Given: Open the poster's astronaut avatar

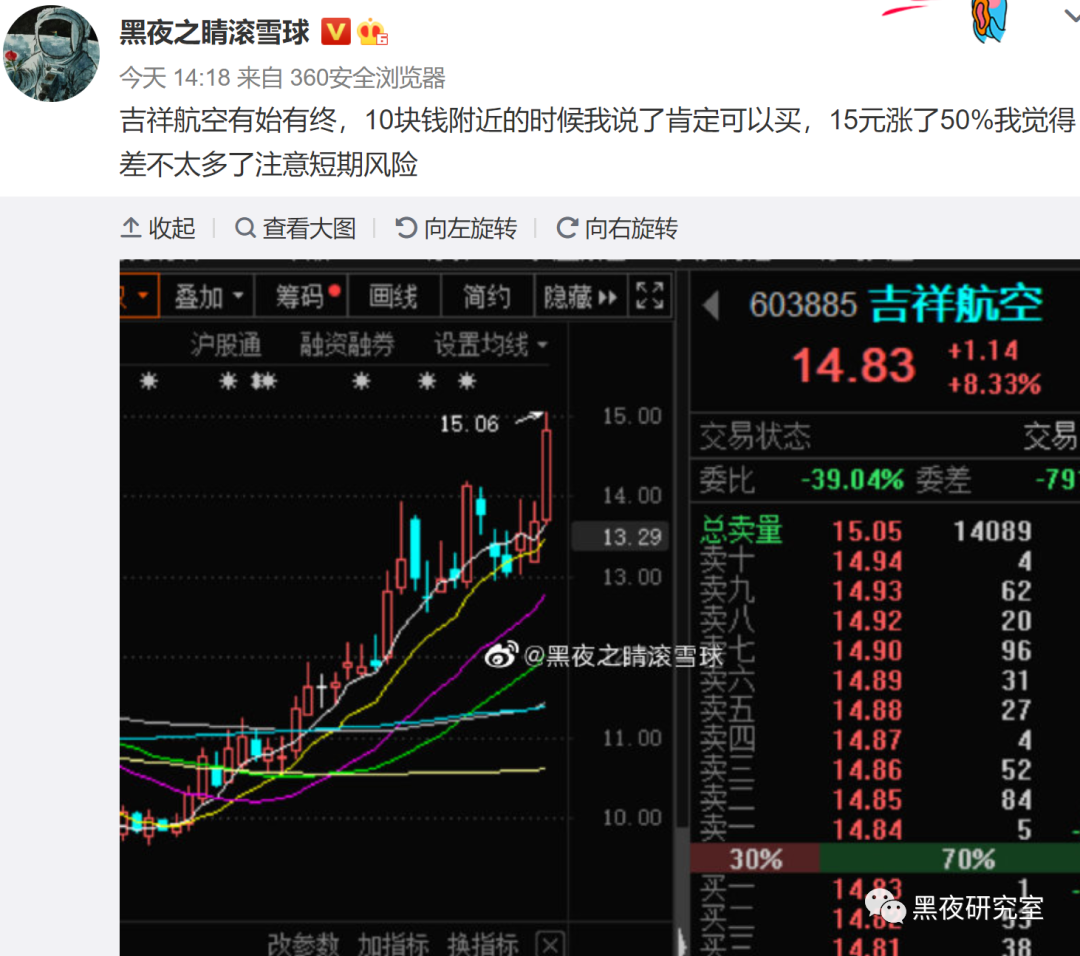Looking at the screenshot, I should coord(51,53).
